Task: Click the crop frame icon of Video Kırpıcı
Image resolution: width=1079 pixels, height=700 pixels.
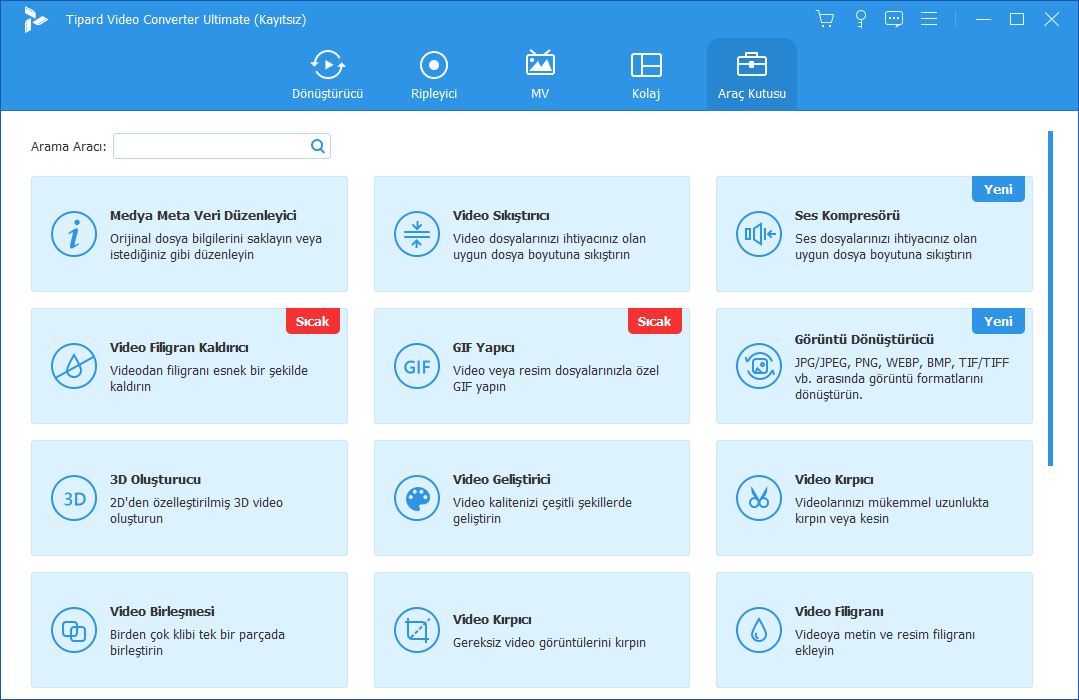Action: coord(416,630)
